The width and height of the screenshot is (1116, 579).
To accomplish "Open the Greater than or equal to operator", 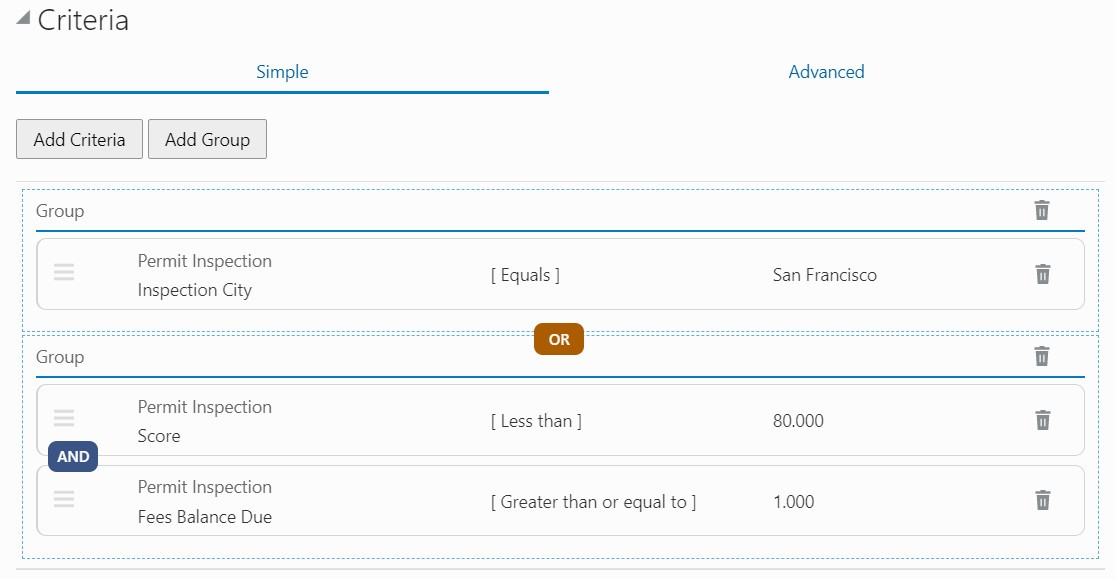I will (x=593, y=502).
